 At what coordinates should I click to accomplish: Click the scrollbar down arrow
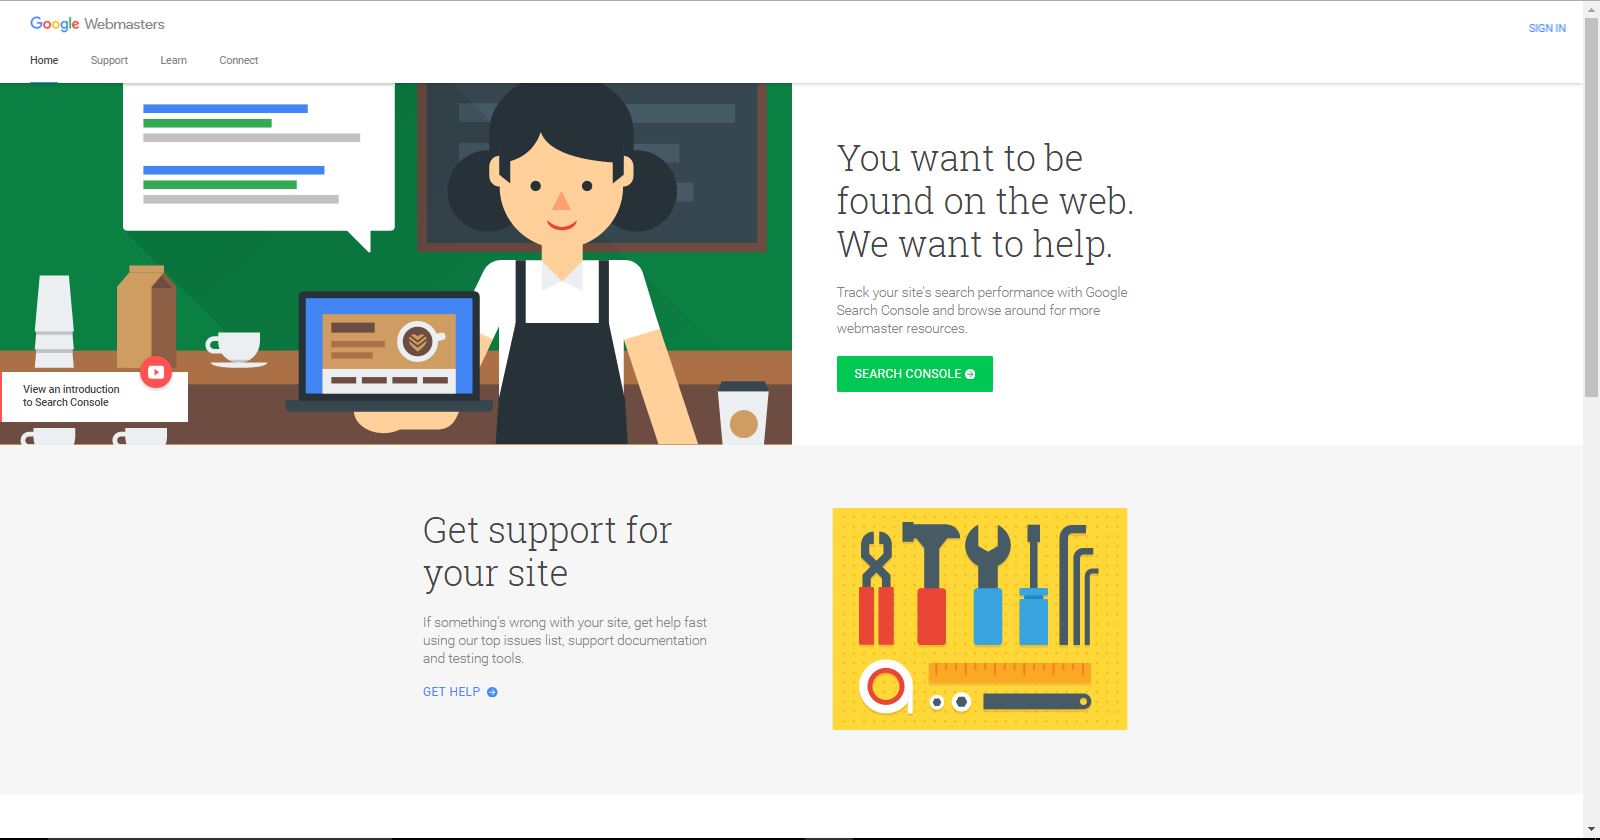coord(1591,830)
